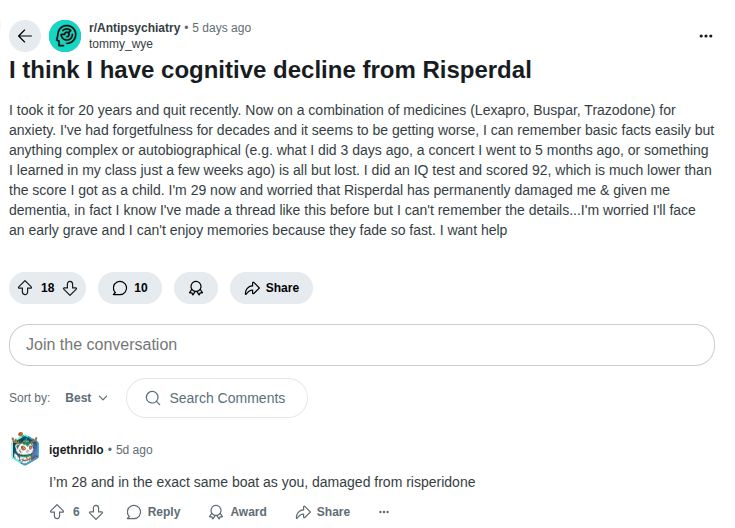The height and width of the screenshot is (528, 735).
Task: Open igethridlo's avatar image
Action: [x=25, y=450]
